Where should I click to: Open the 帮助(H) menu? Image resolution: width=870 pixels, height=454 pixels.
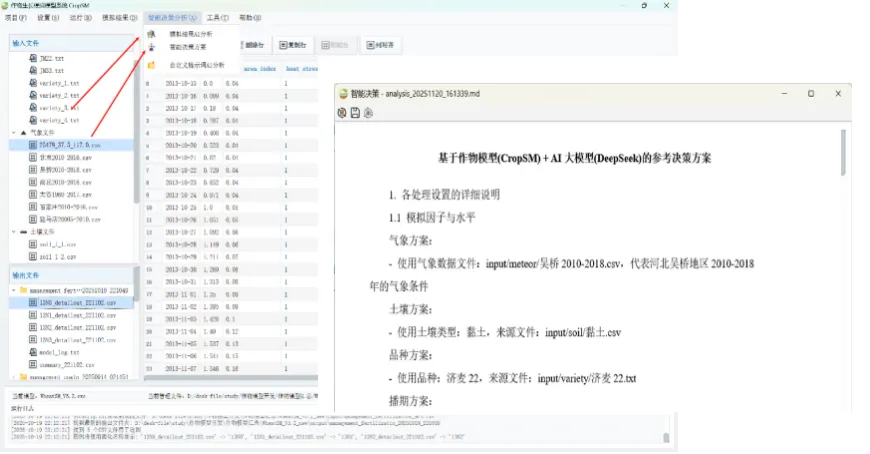tap(250, 18)
